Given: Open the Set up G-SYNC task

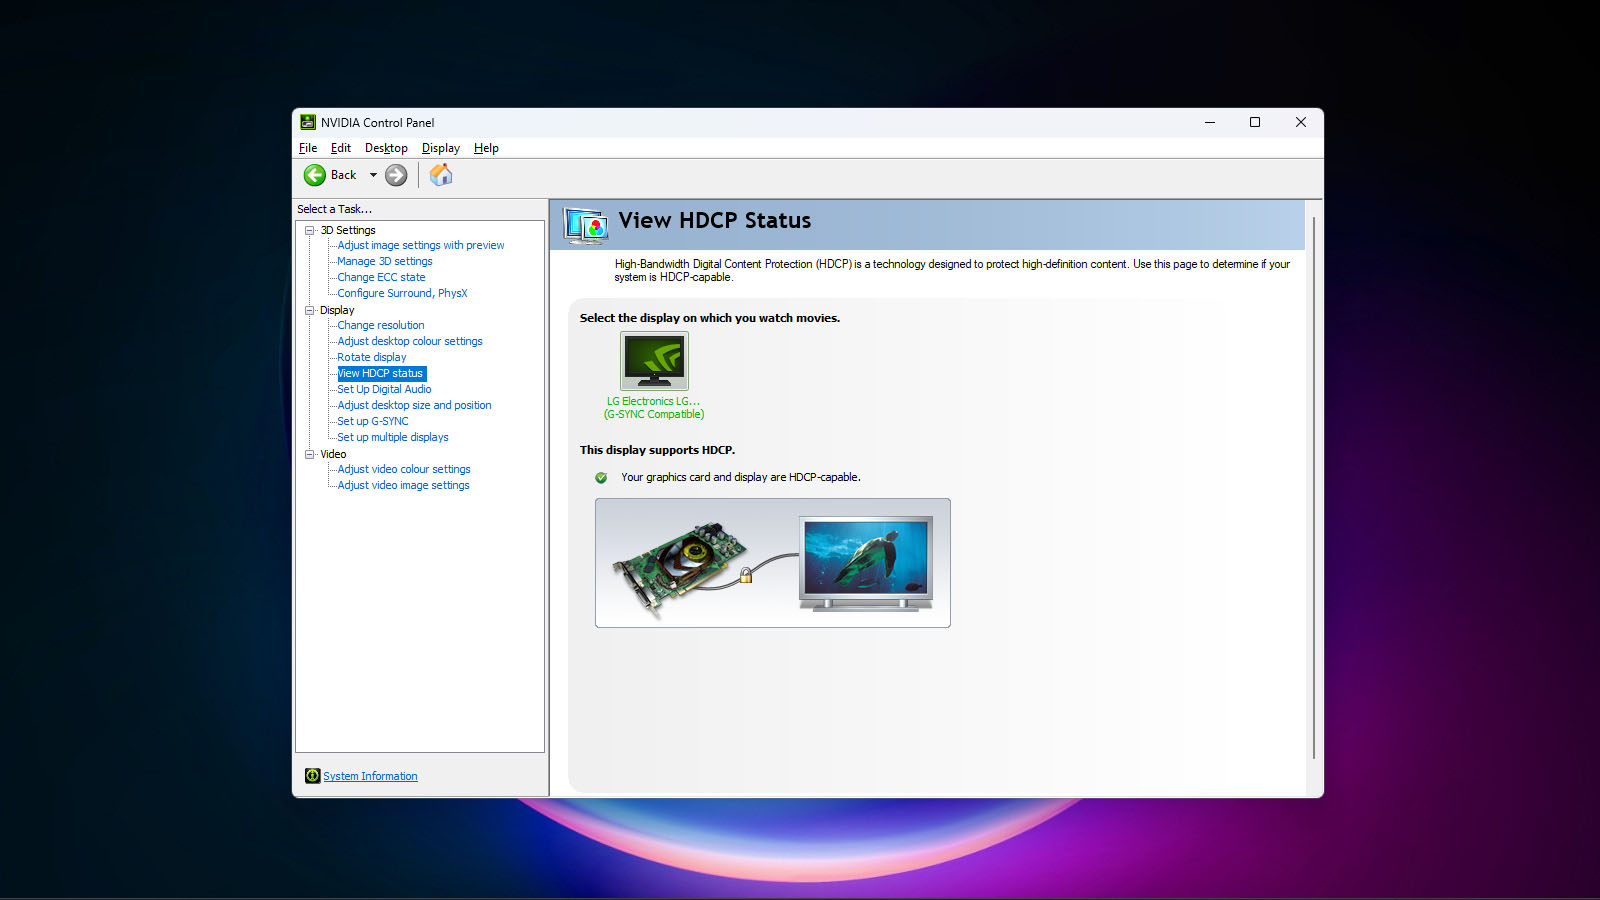Looking at the screenshot, I should [372, 421].
